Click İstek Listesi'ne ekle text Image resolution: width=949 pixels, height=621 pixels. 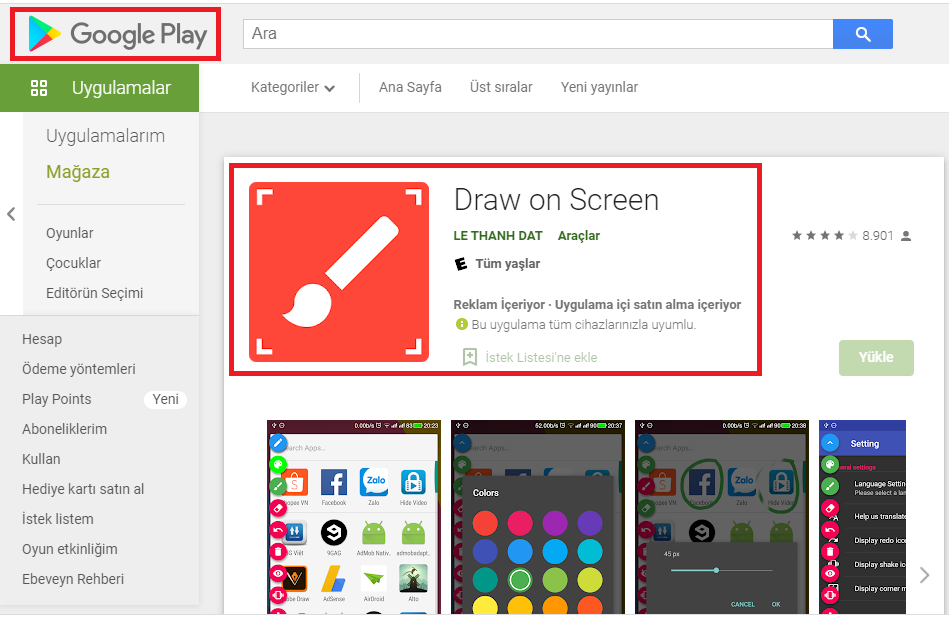click(541, 358)
